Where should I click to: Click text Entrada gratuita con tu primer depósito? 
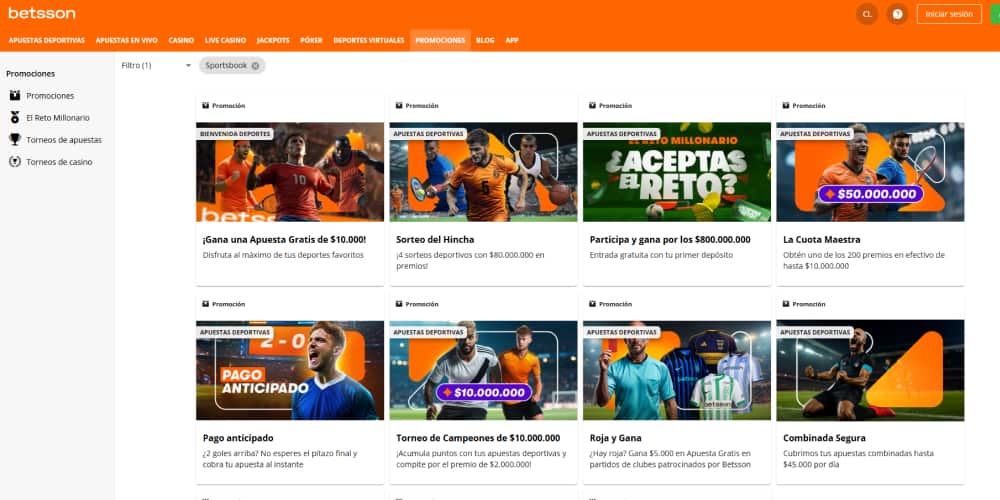(x=661, y=255)
